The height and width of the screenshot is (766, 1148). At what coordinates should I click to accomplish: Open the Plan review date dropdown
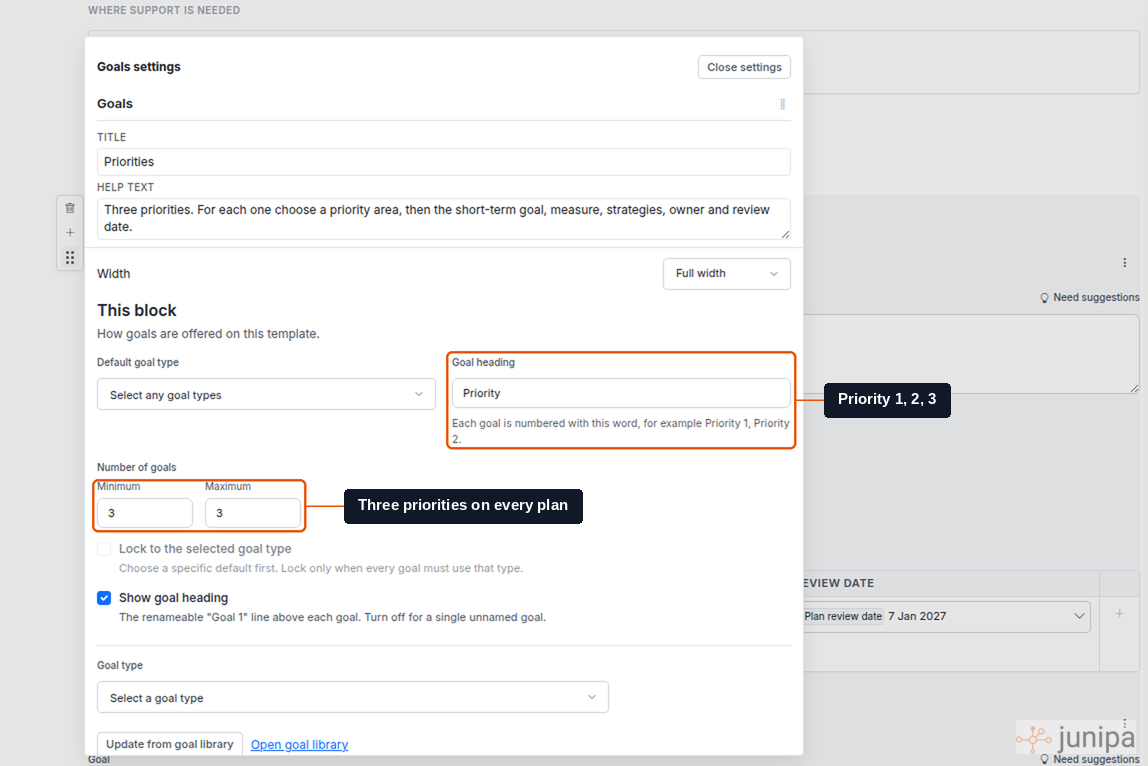(x=946, y=617)
